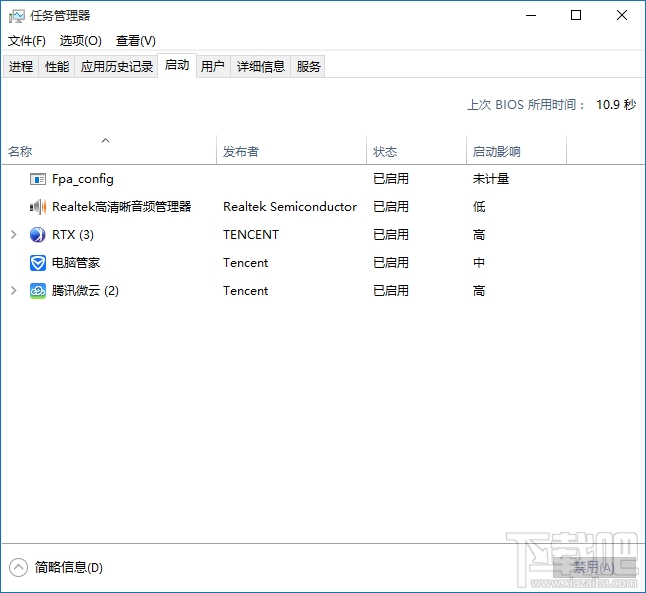Select the 电脑管家 entry name
Screen dimensions: 646x593
coord(76,263)
